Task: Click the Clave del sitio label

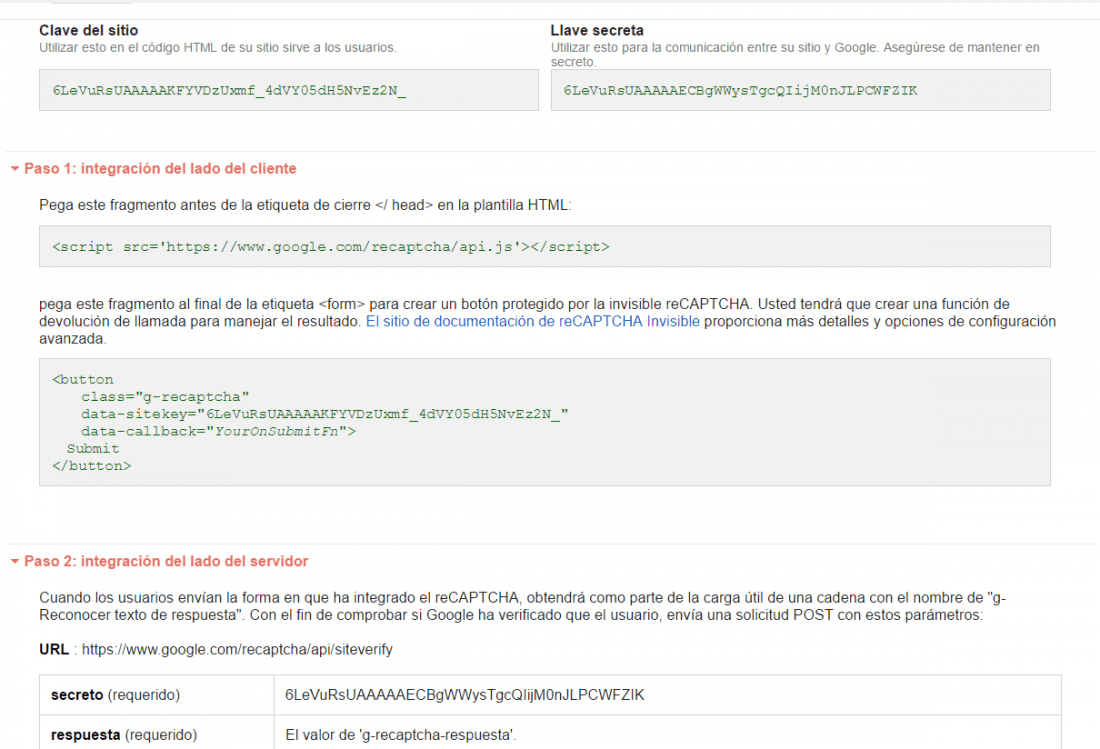Action: point(88,30)
